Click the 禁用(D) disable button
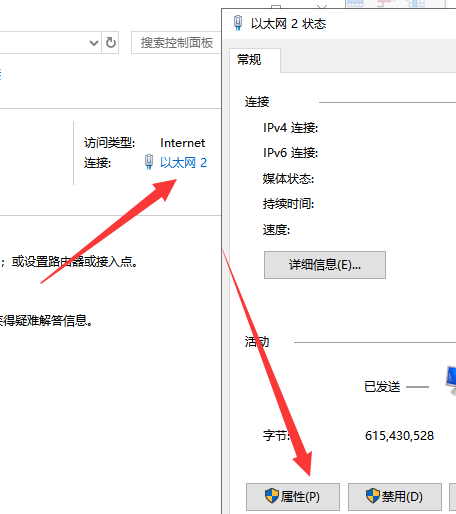The image size is (456, 514). pyautogui.click(x=395, y=497)
